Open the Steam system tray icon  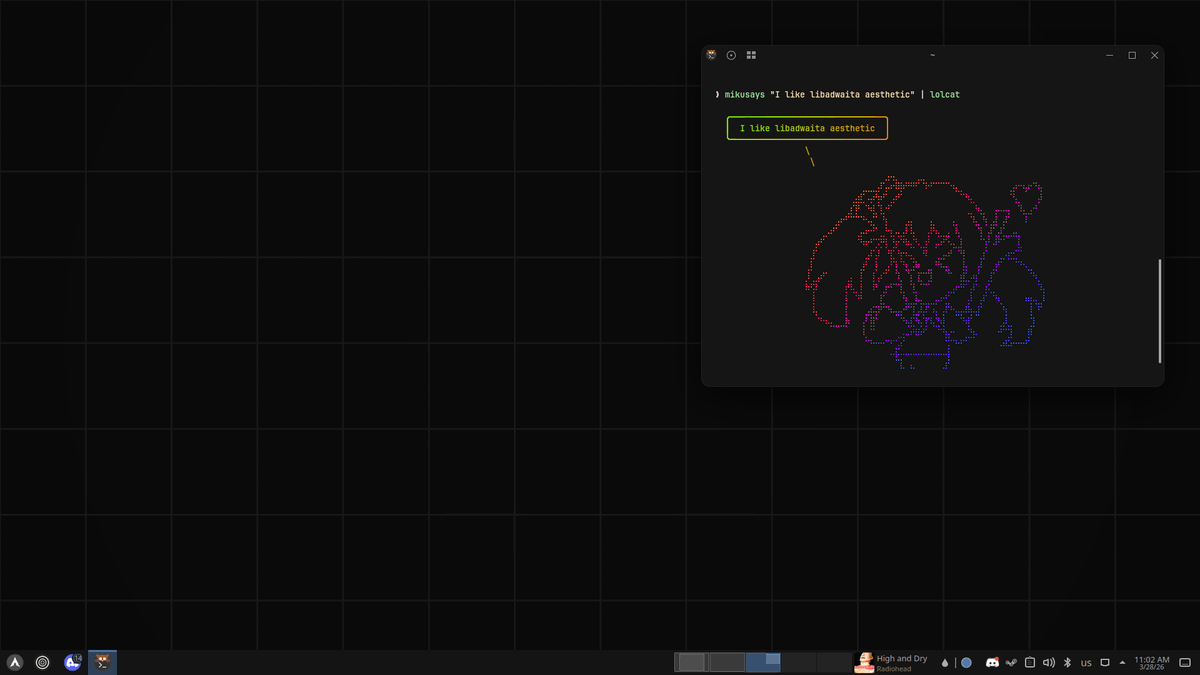[x=1011, y=663]
